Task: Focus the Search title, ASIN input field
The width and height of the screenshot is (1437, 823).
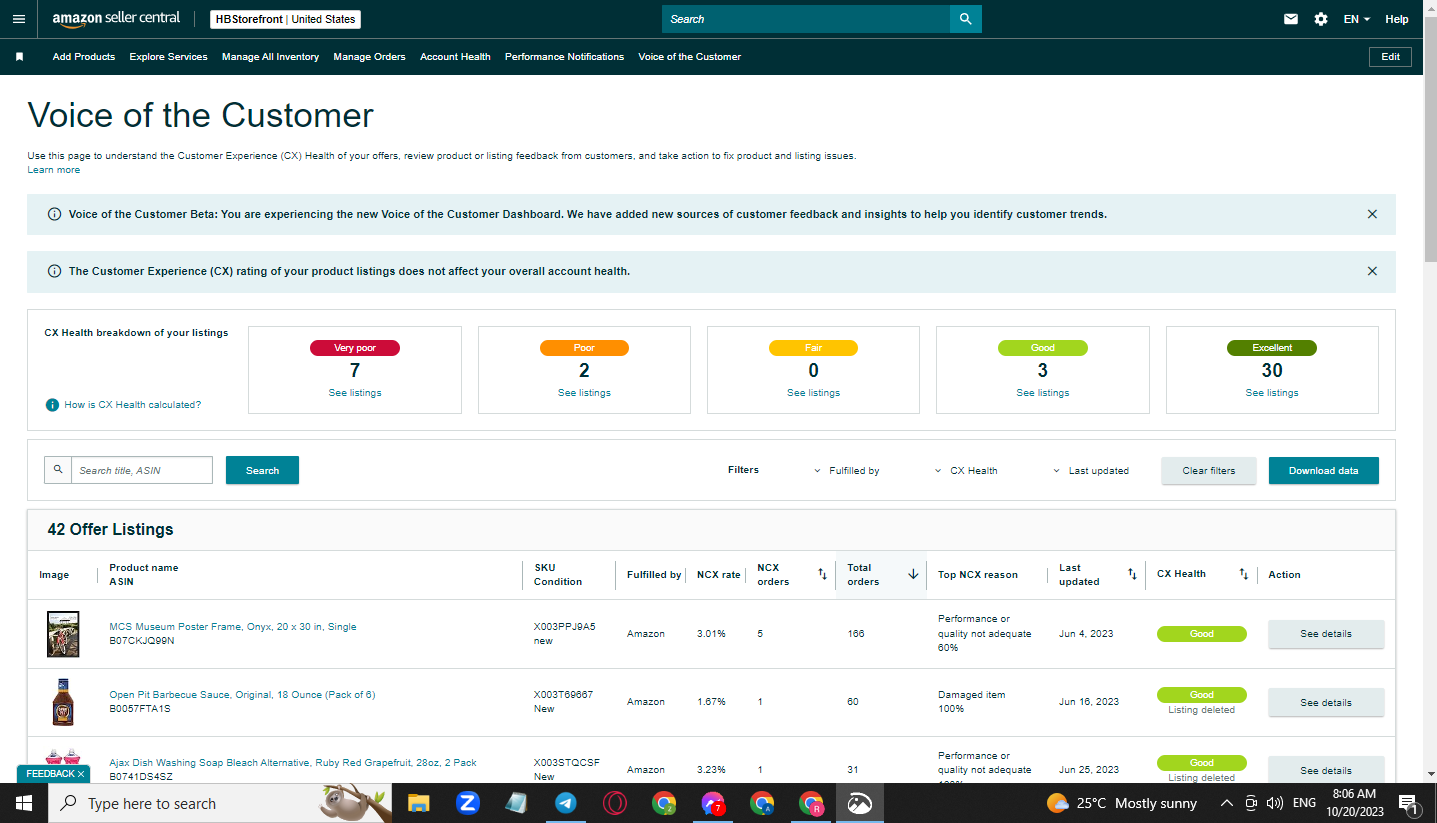Action: tap(141, 470)
